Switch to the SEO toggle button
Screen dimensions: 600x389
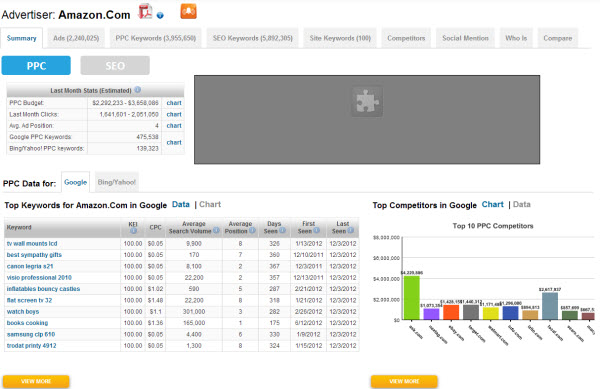click(115, 65)
